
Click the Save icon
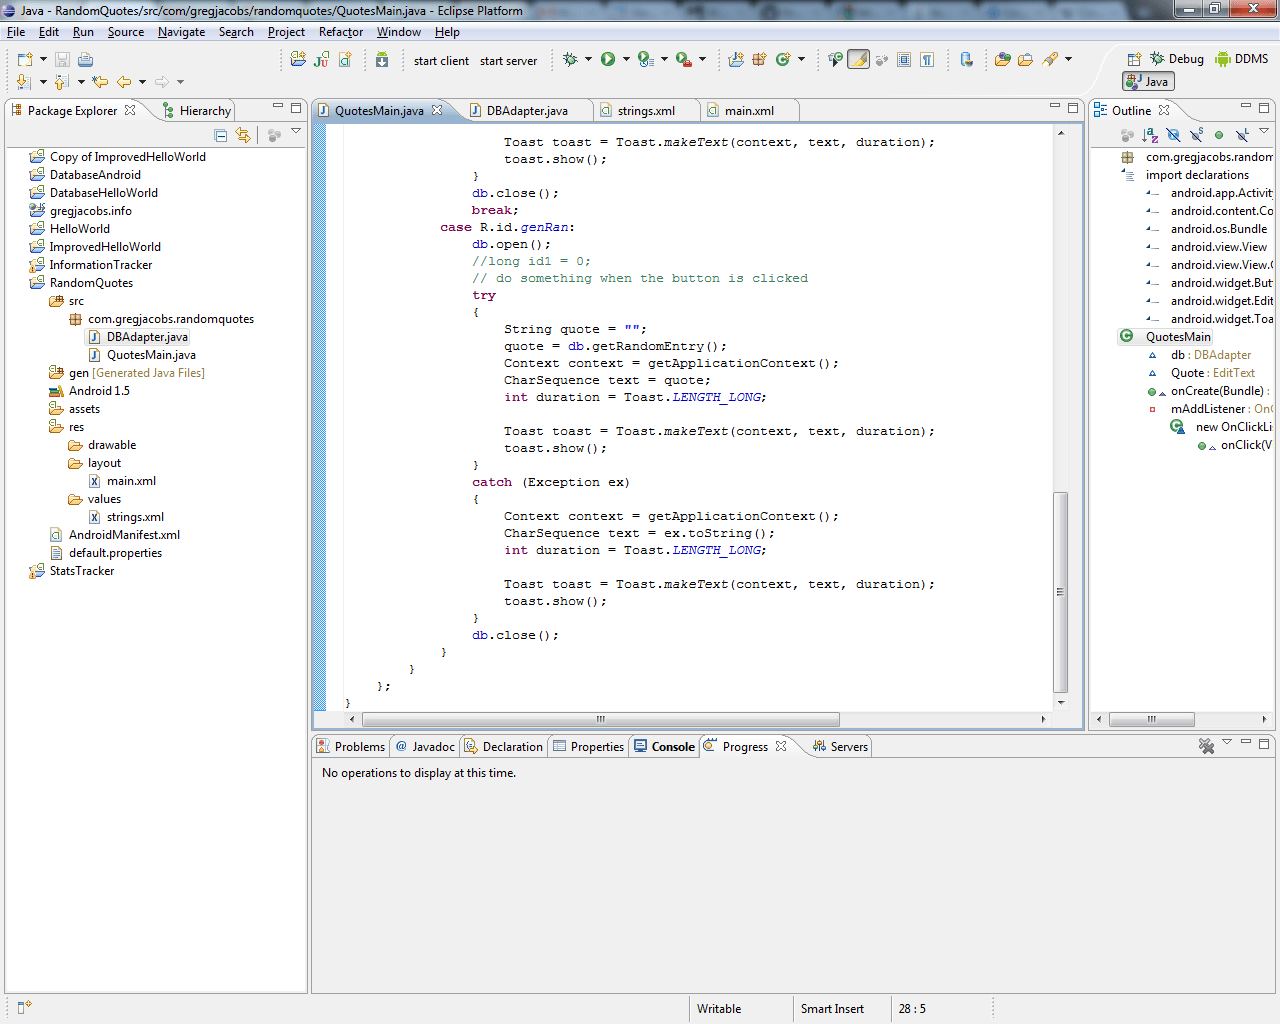(62, 59)
